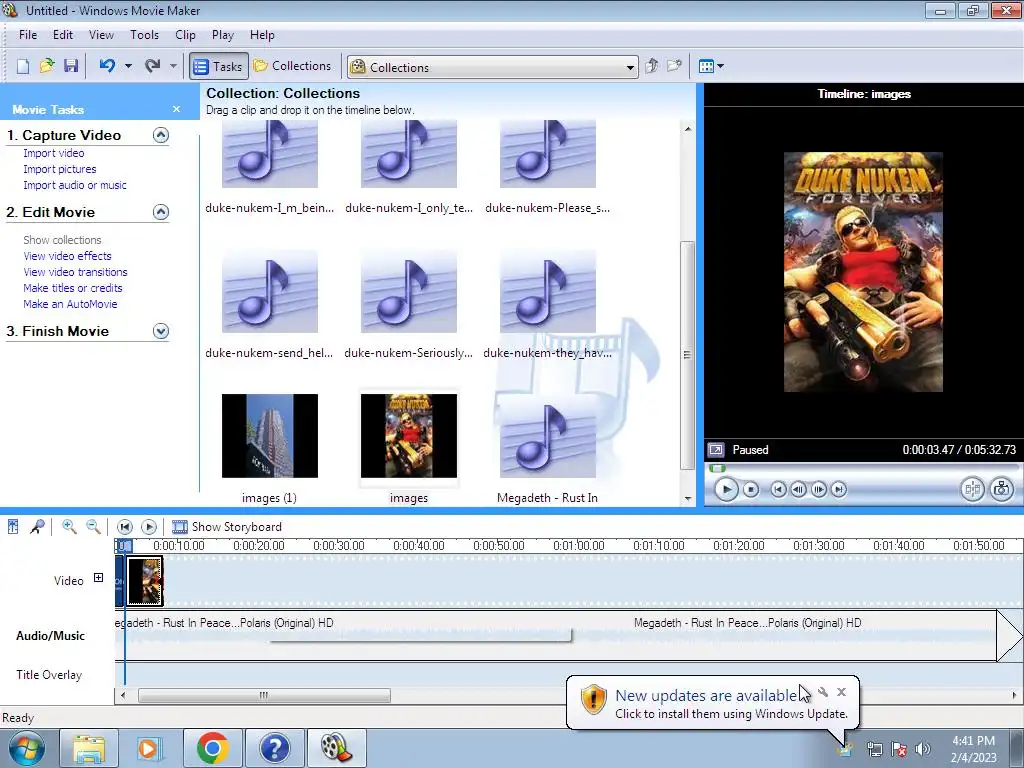Click the Open Project folder icon
This screenshot has height=768, width=1024.
click(x=46, y=66)
